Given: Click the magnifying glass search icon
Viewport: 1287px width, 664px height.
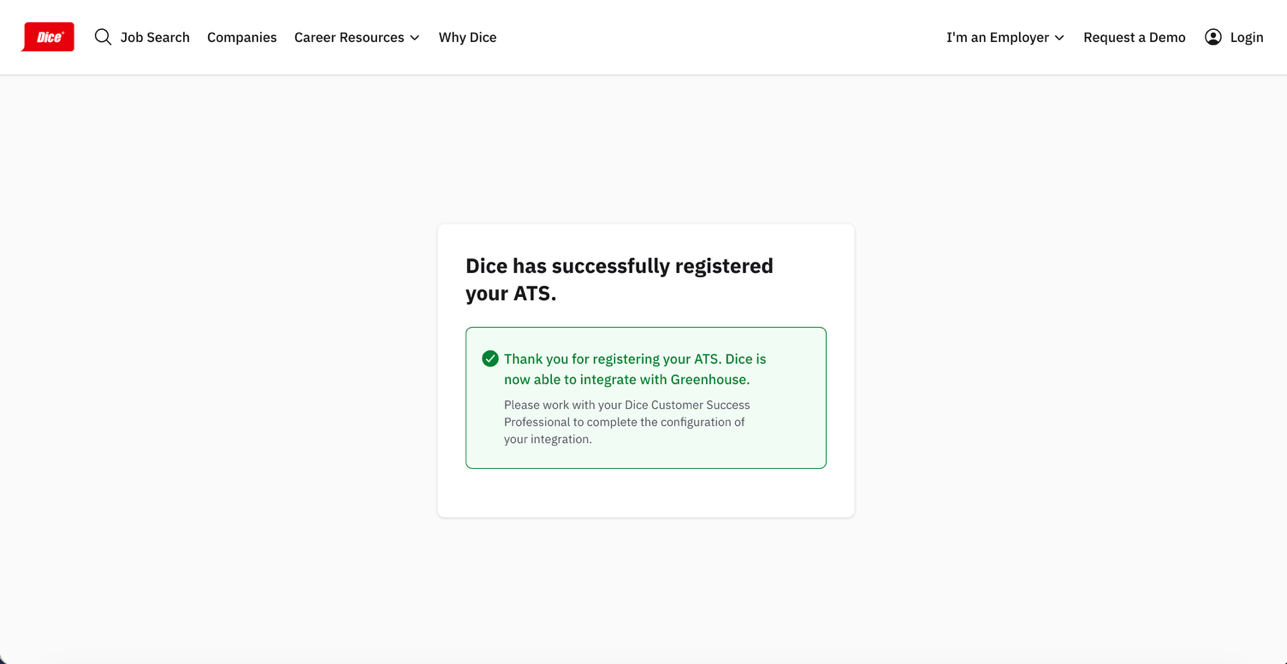Looking at the screenshot, I should pyautogui.click(x=103, y=37).
